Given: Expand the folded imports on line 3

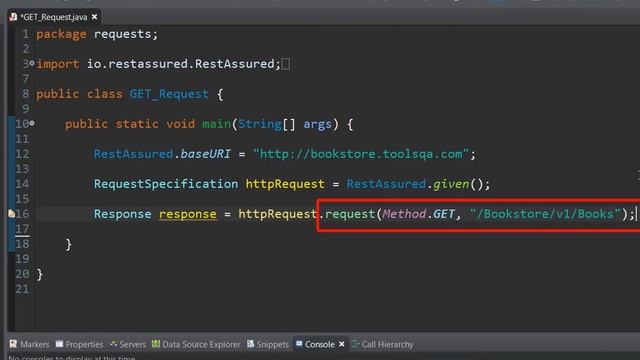Looking at the screenshot, I should 32,63.
